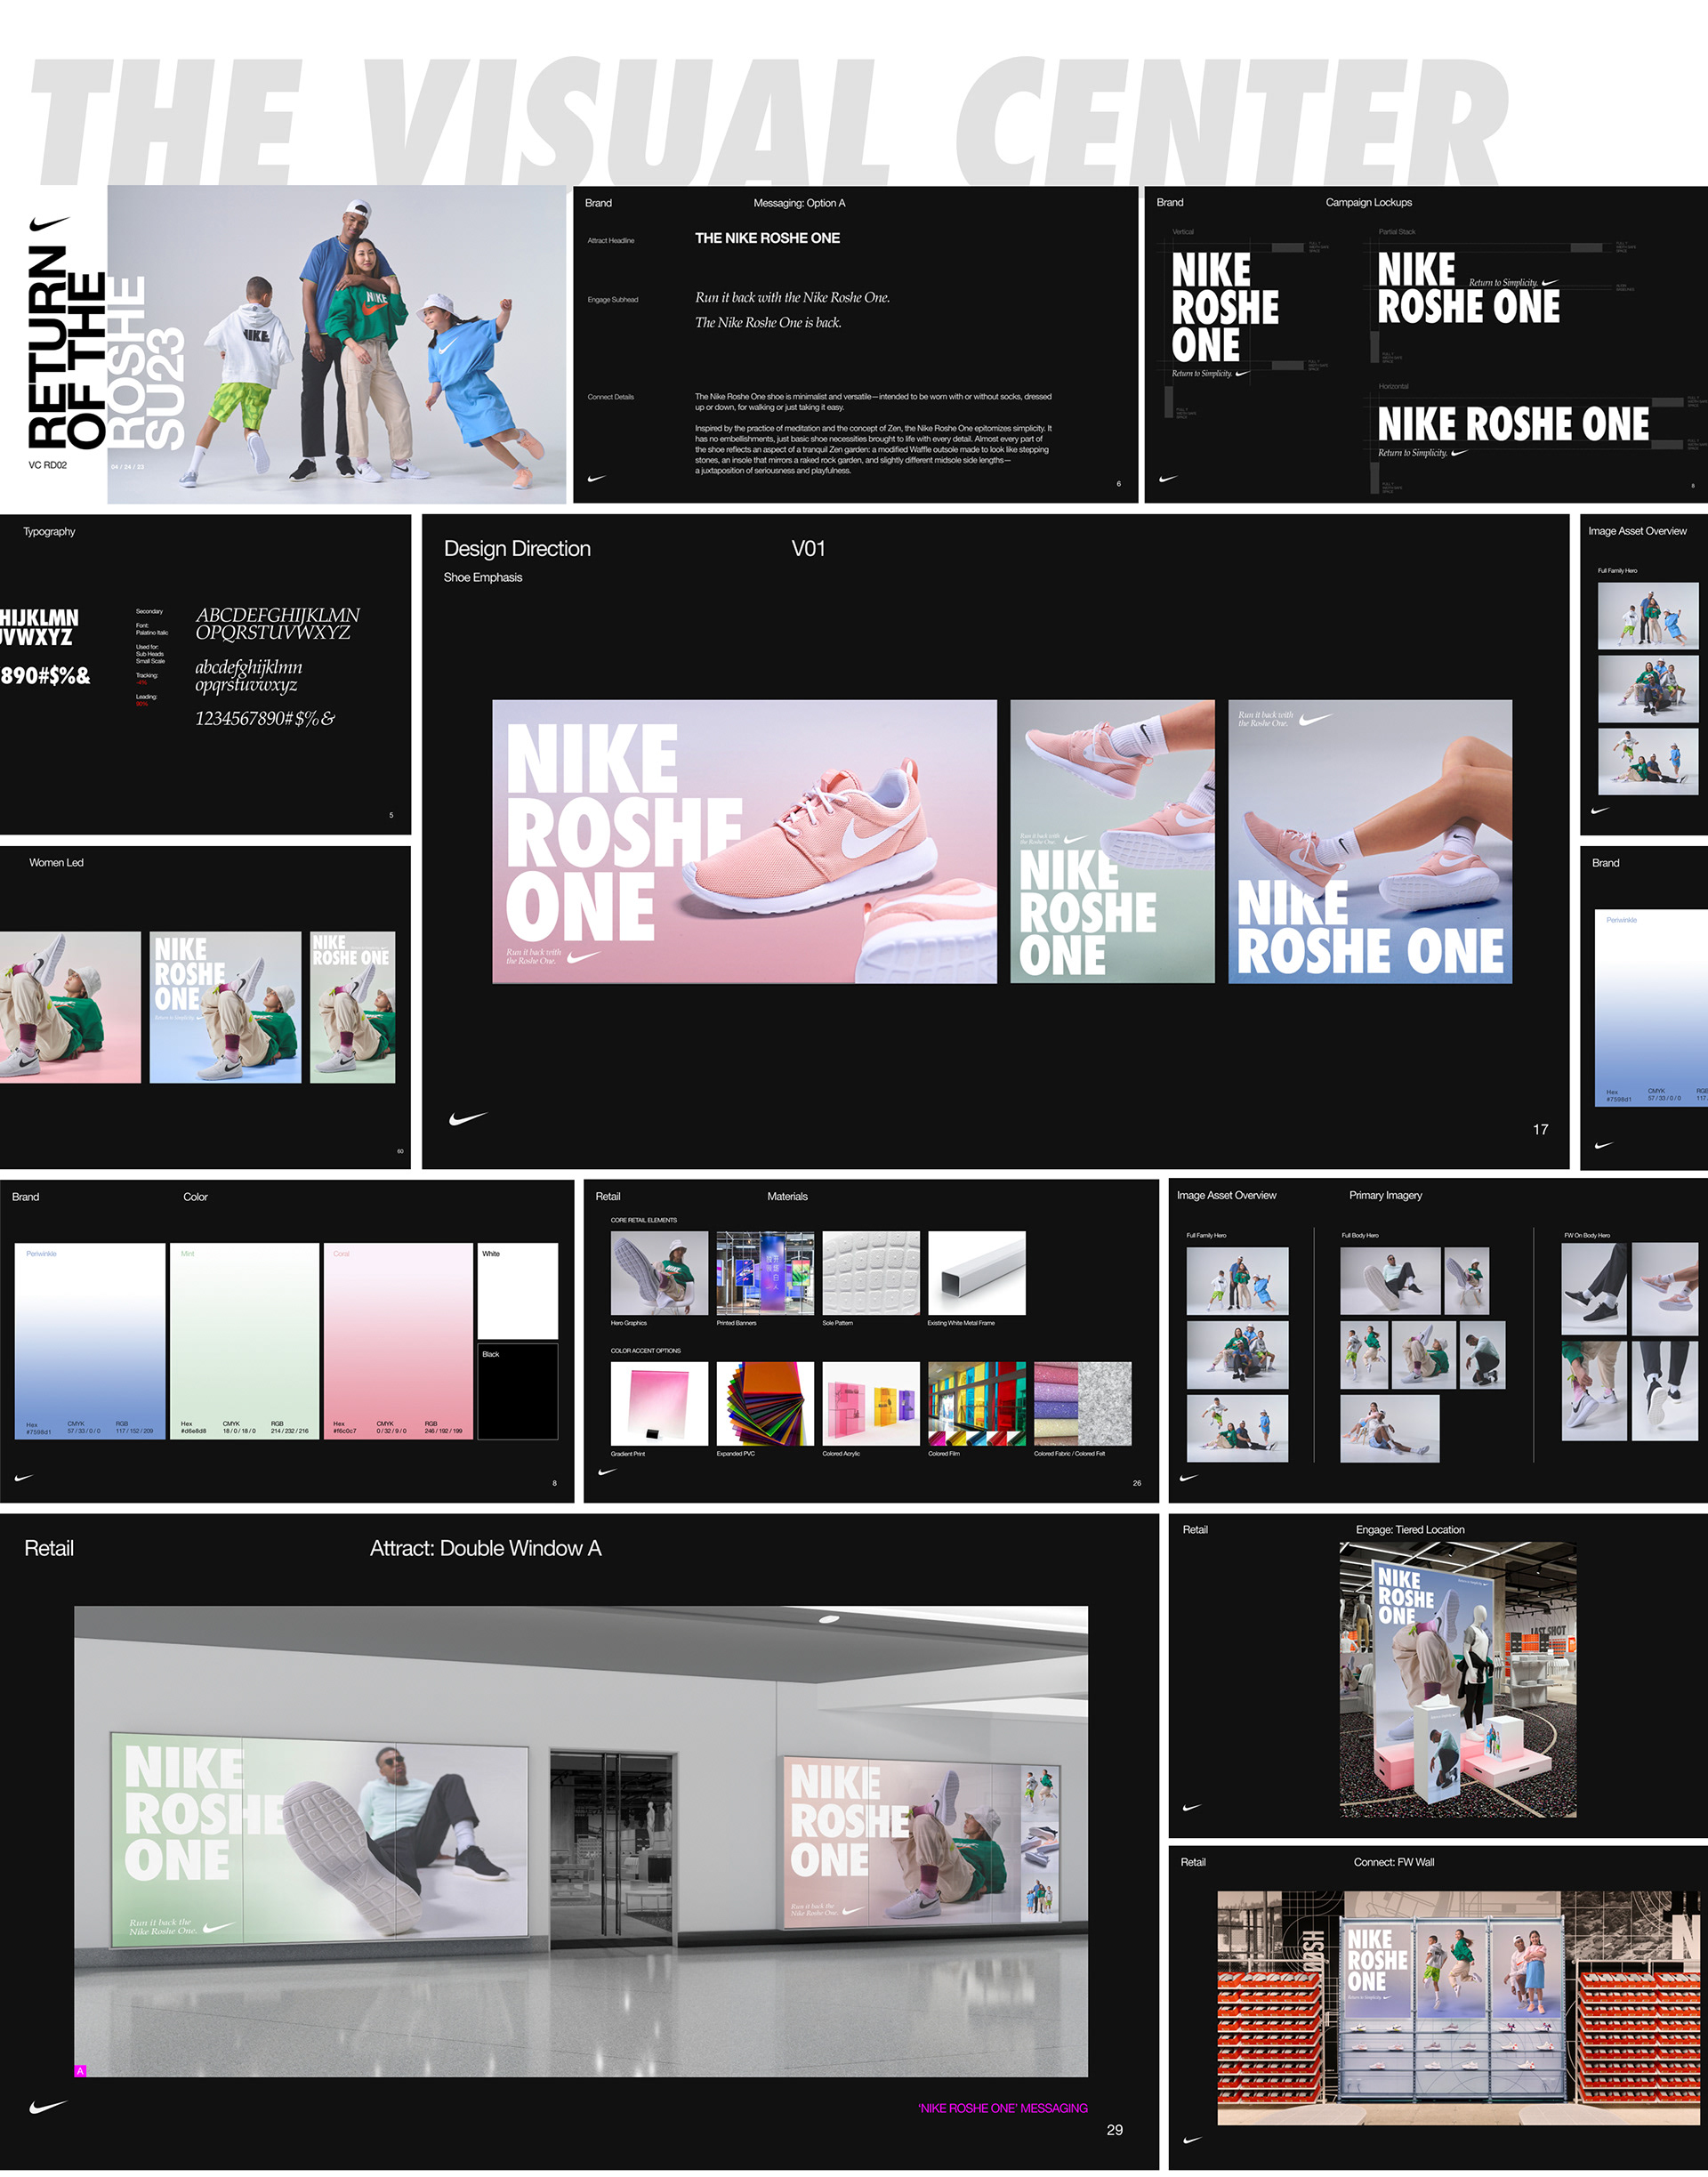Click the 'V01' label
Image resolution: width=1708 pixels, height=2177 pixels.
[808, 548]
